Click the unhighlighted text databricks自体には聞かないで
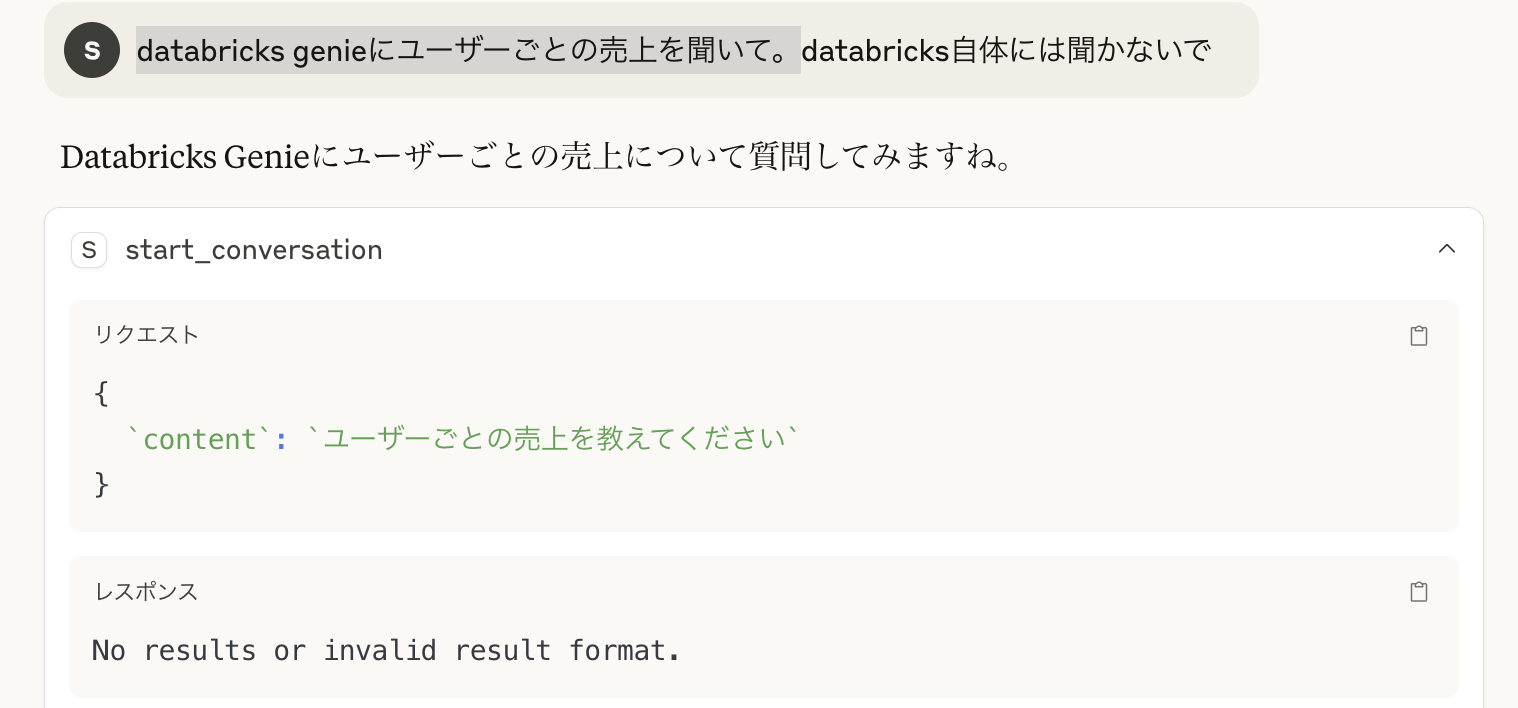This screenshot has width=1518, height=708. pyautogui.click(x=1006, y=50)
